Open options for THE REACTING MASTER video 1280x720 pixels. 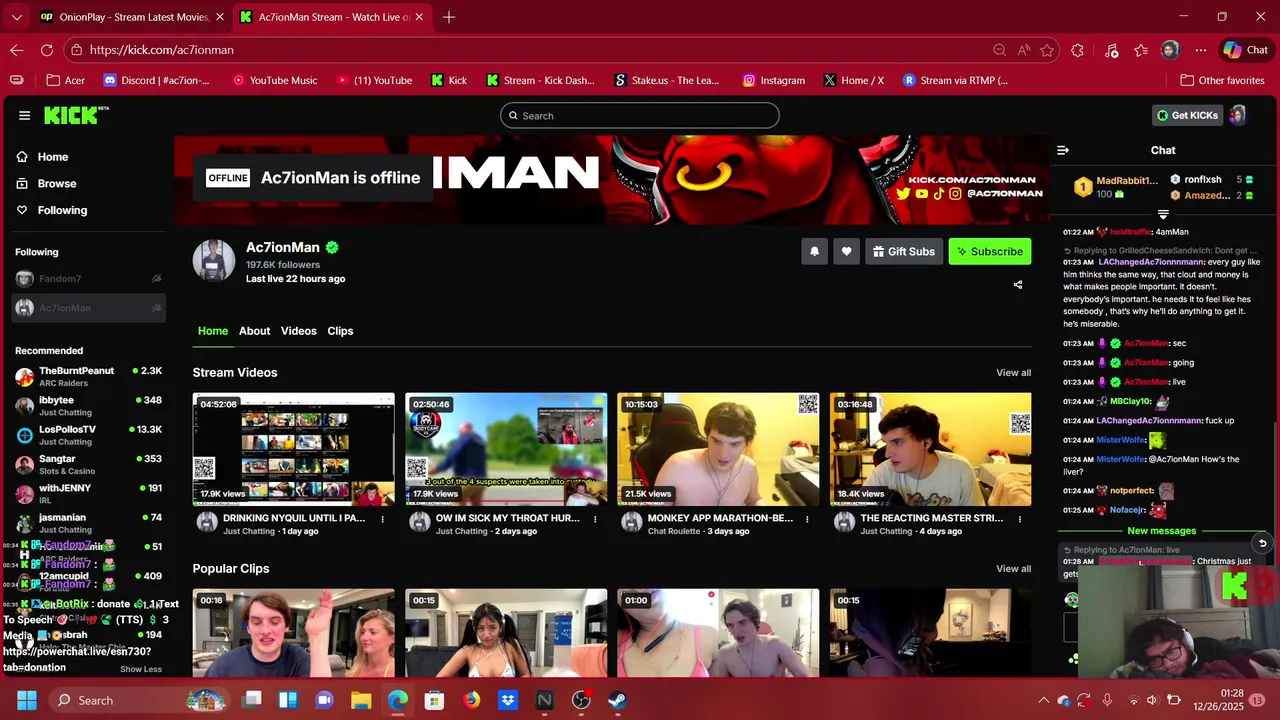(x=1020, y=519)
